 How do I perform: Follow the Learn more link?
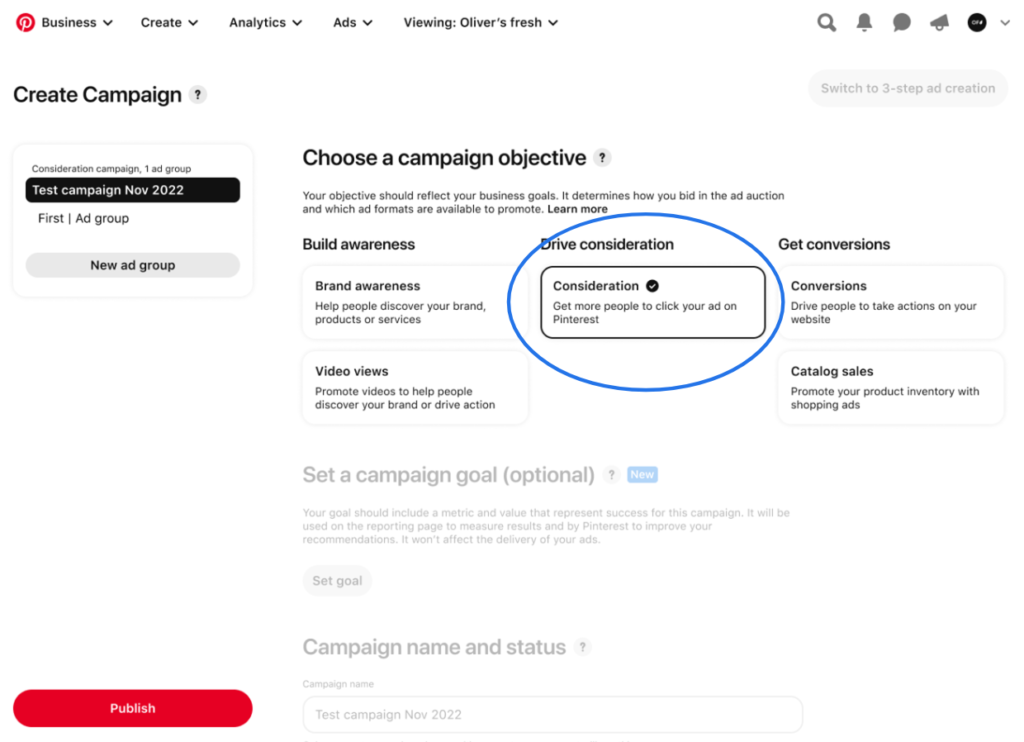(x=577, y=209)
